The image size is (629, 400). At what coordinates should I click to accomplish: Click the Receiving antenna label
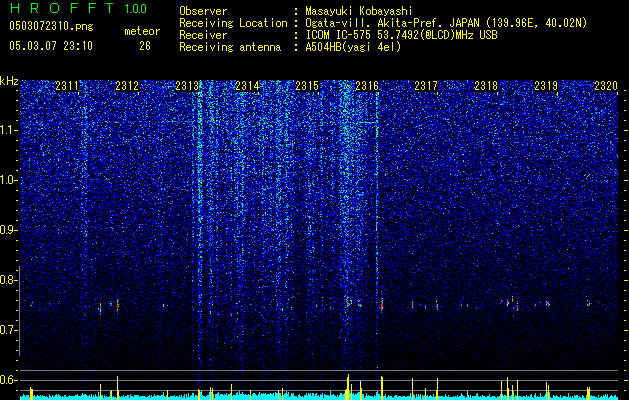tap(230, 47)
